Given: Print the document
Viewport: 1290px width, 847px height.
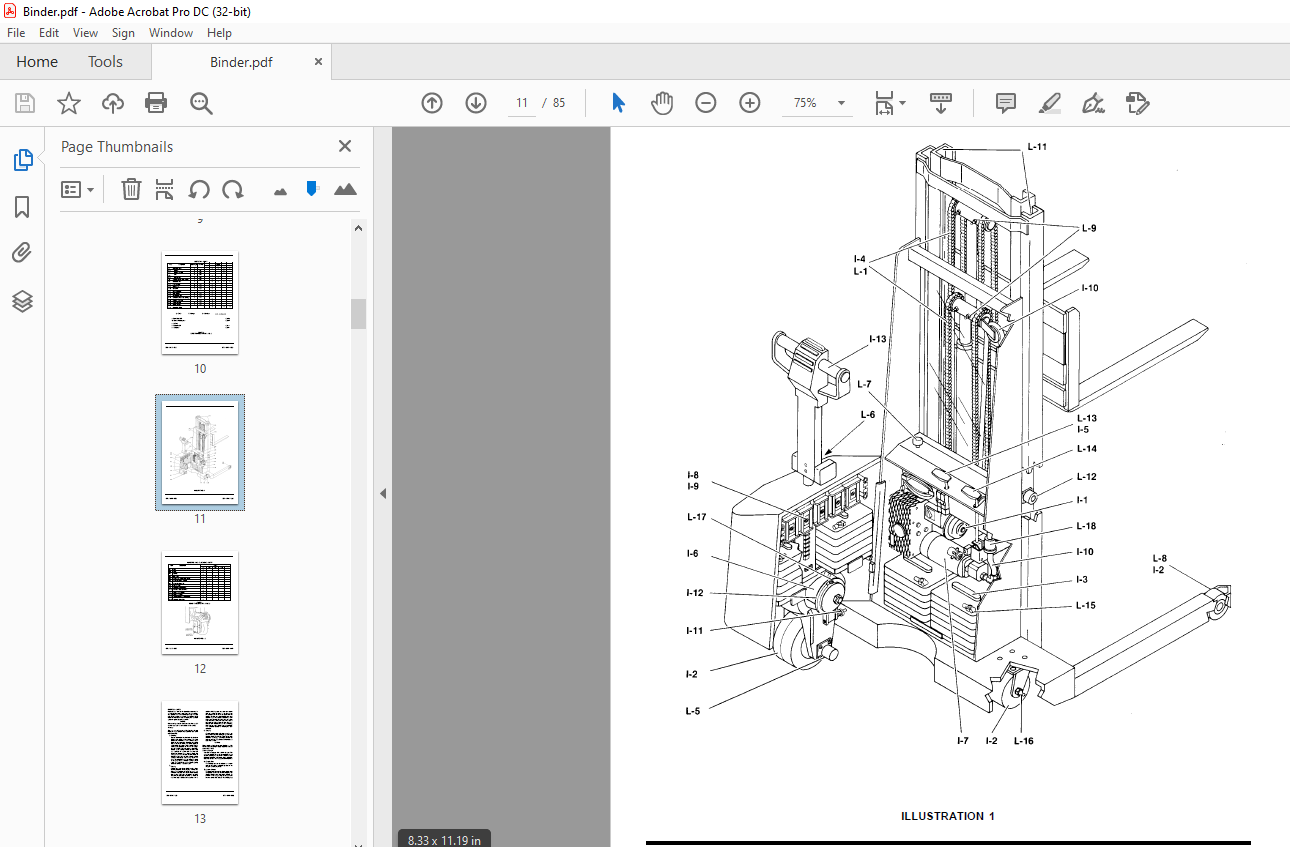Looking at the screenshot, I should point(156,103).
